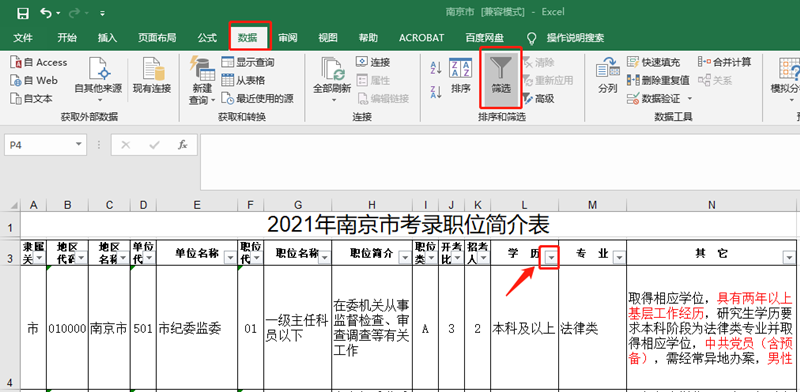Image resolution: width=800 pixels, height=392 pixels.
Task: Click the 高级 advanced filter button
Action: [538, 99]
